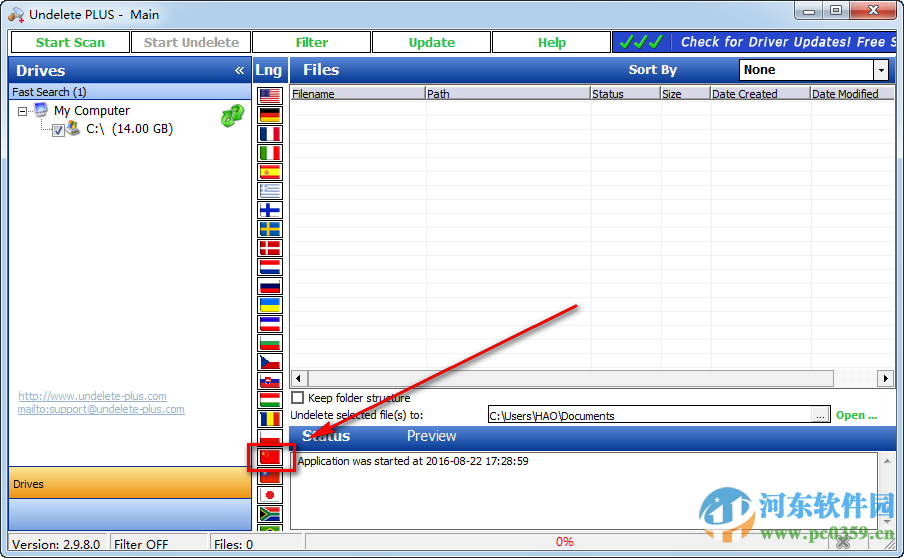Collapse the Drives panel with double chevron
The image size is (904, 558).
(239, 70)
